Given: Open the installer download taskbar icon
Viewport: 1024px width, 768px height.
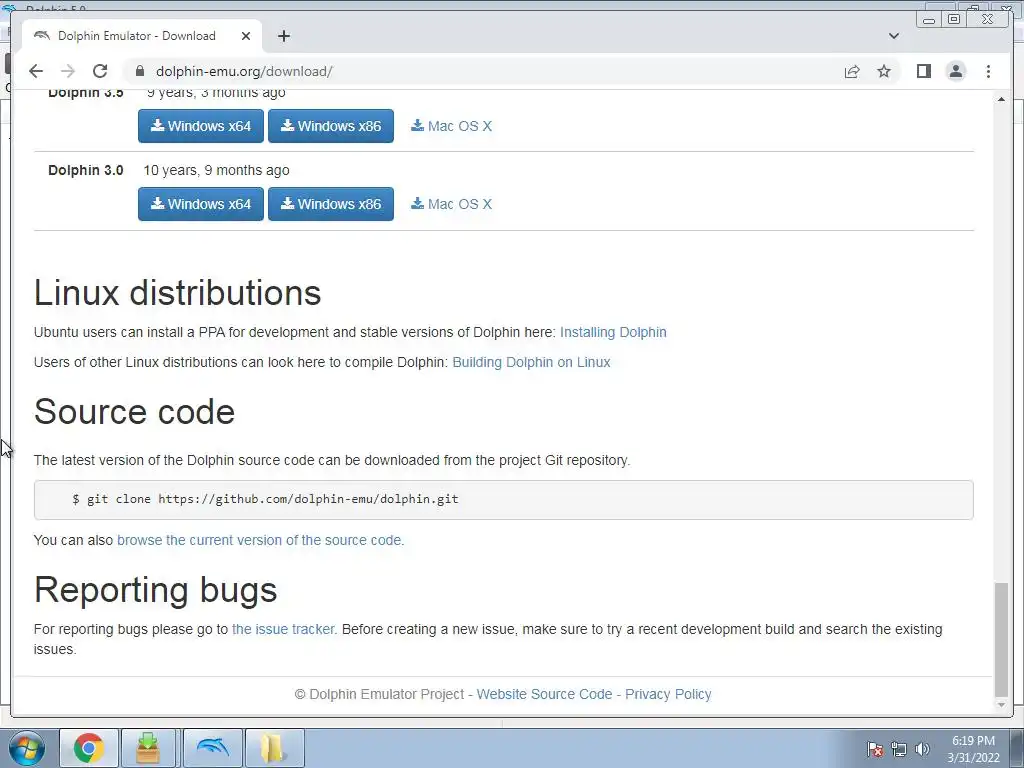Looking at the screenshot, I should (148, 748).
